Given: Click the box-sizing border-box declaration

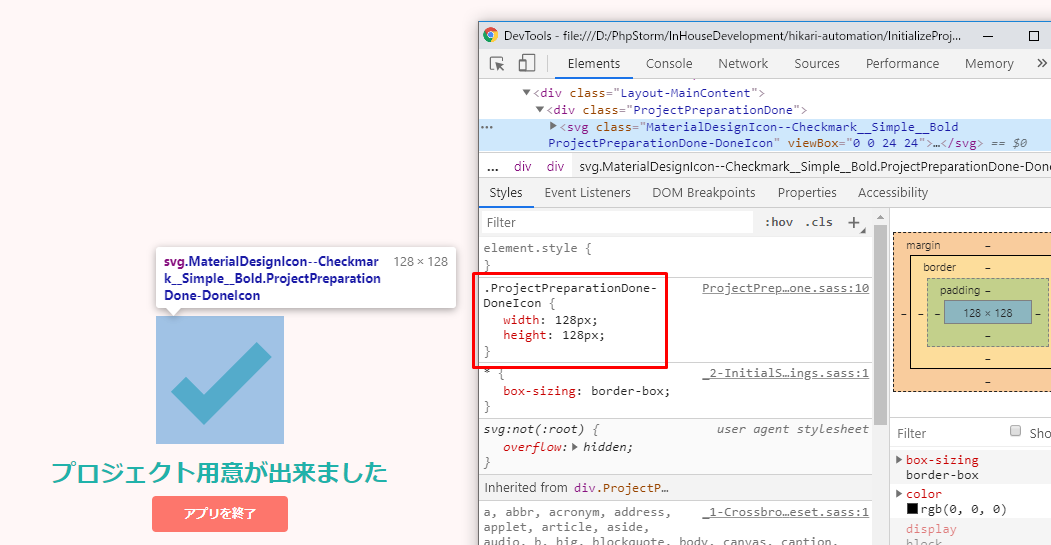Looking at the screenshot, I should point(586,391).
